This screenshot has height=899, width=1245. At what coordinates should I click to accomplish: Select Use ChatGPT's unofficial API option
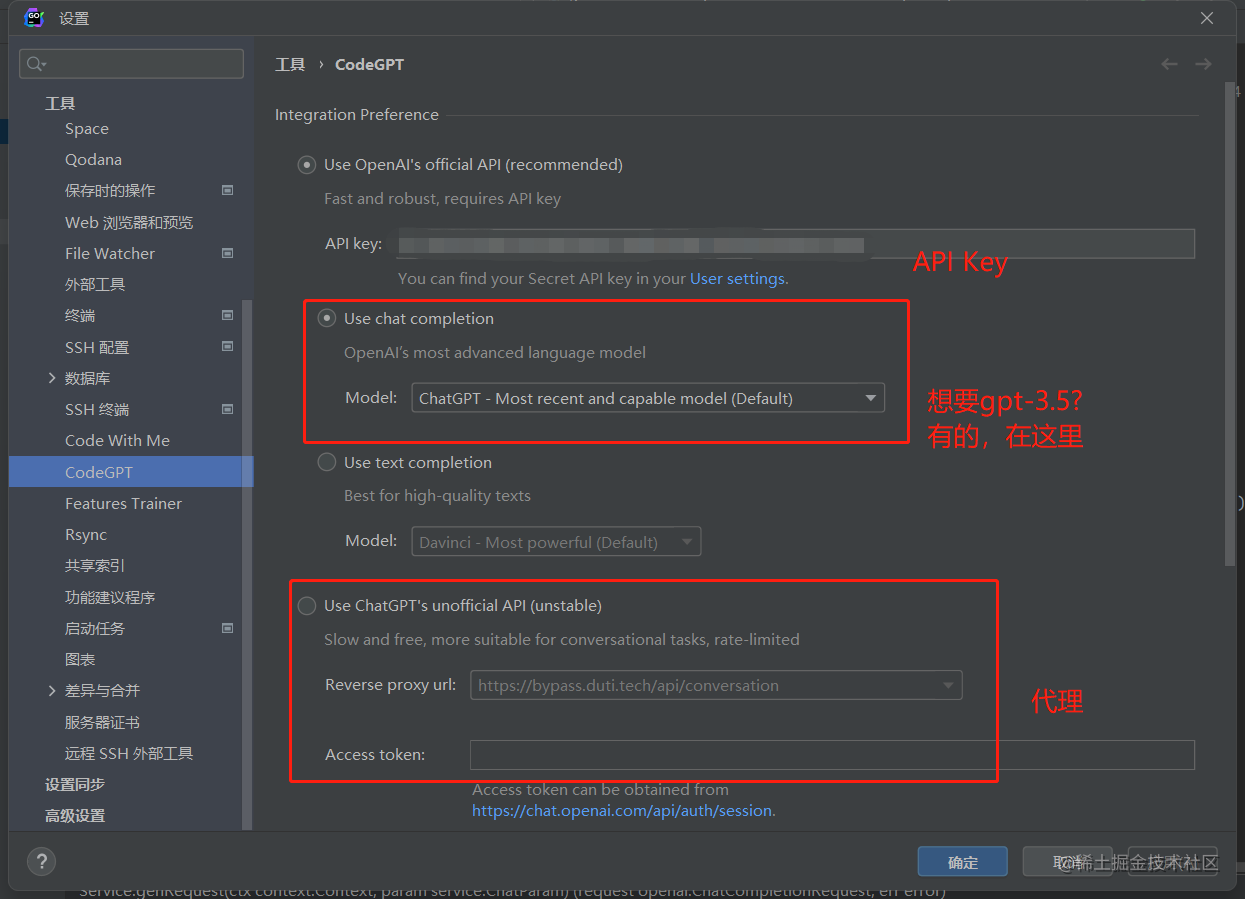point(307,606)
